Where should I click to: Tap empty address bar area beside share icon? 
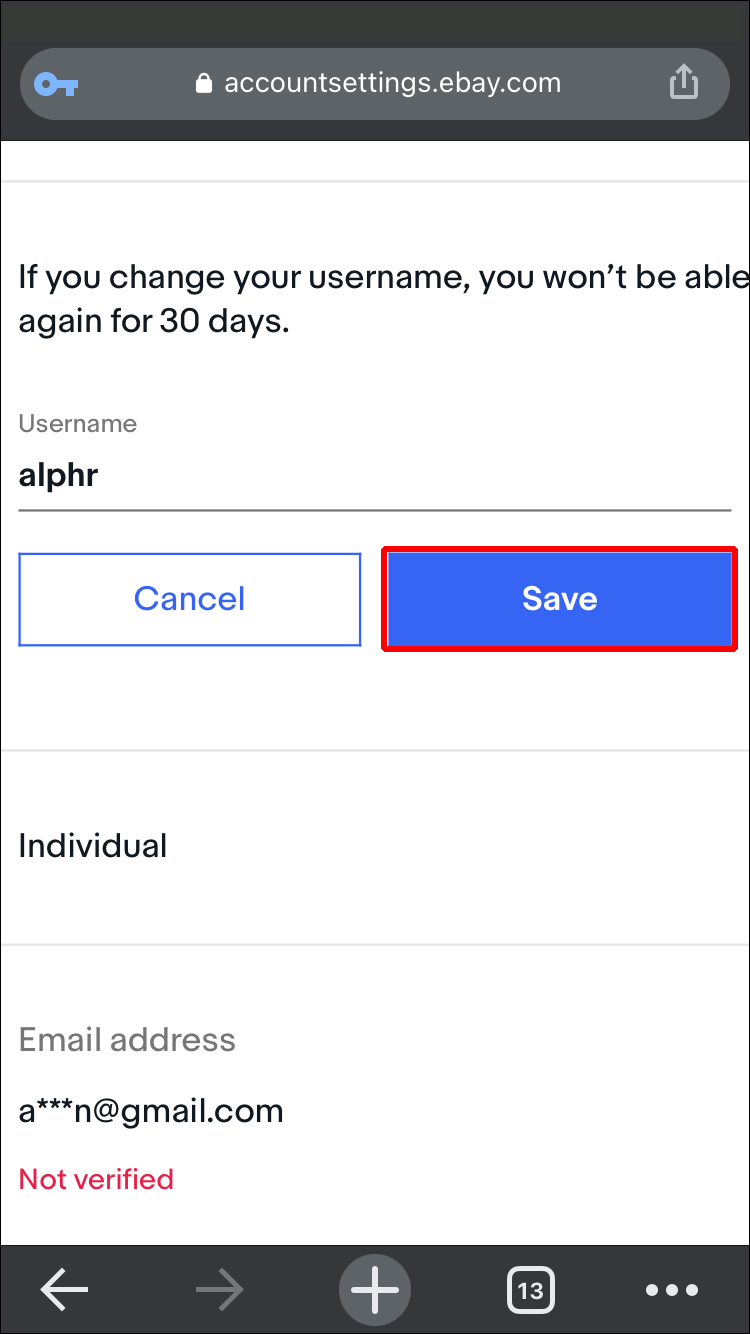coord(615,84)
